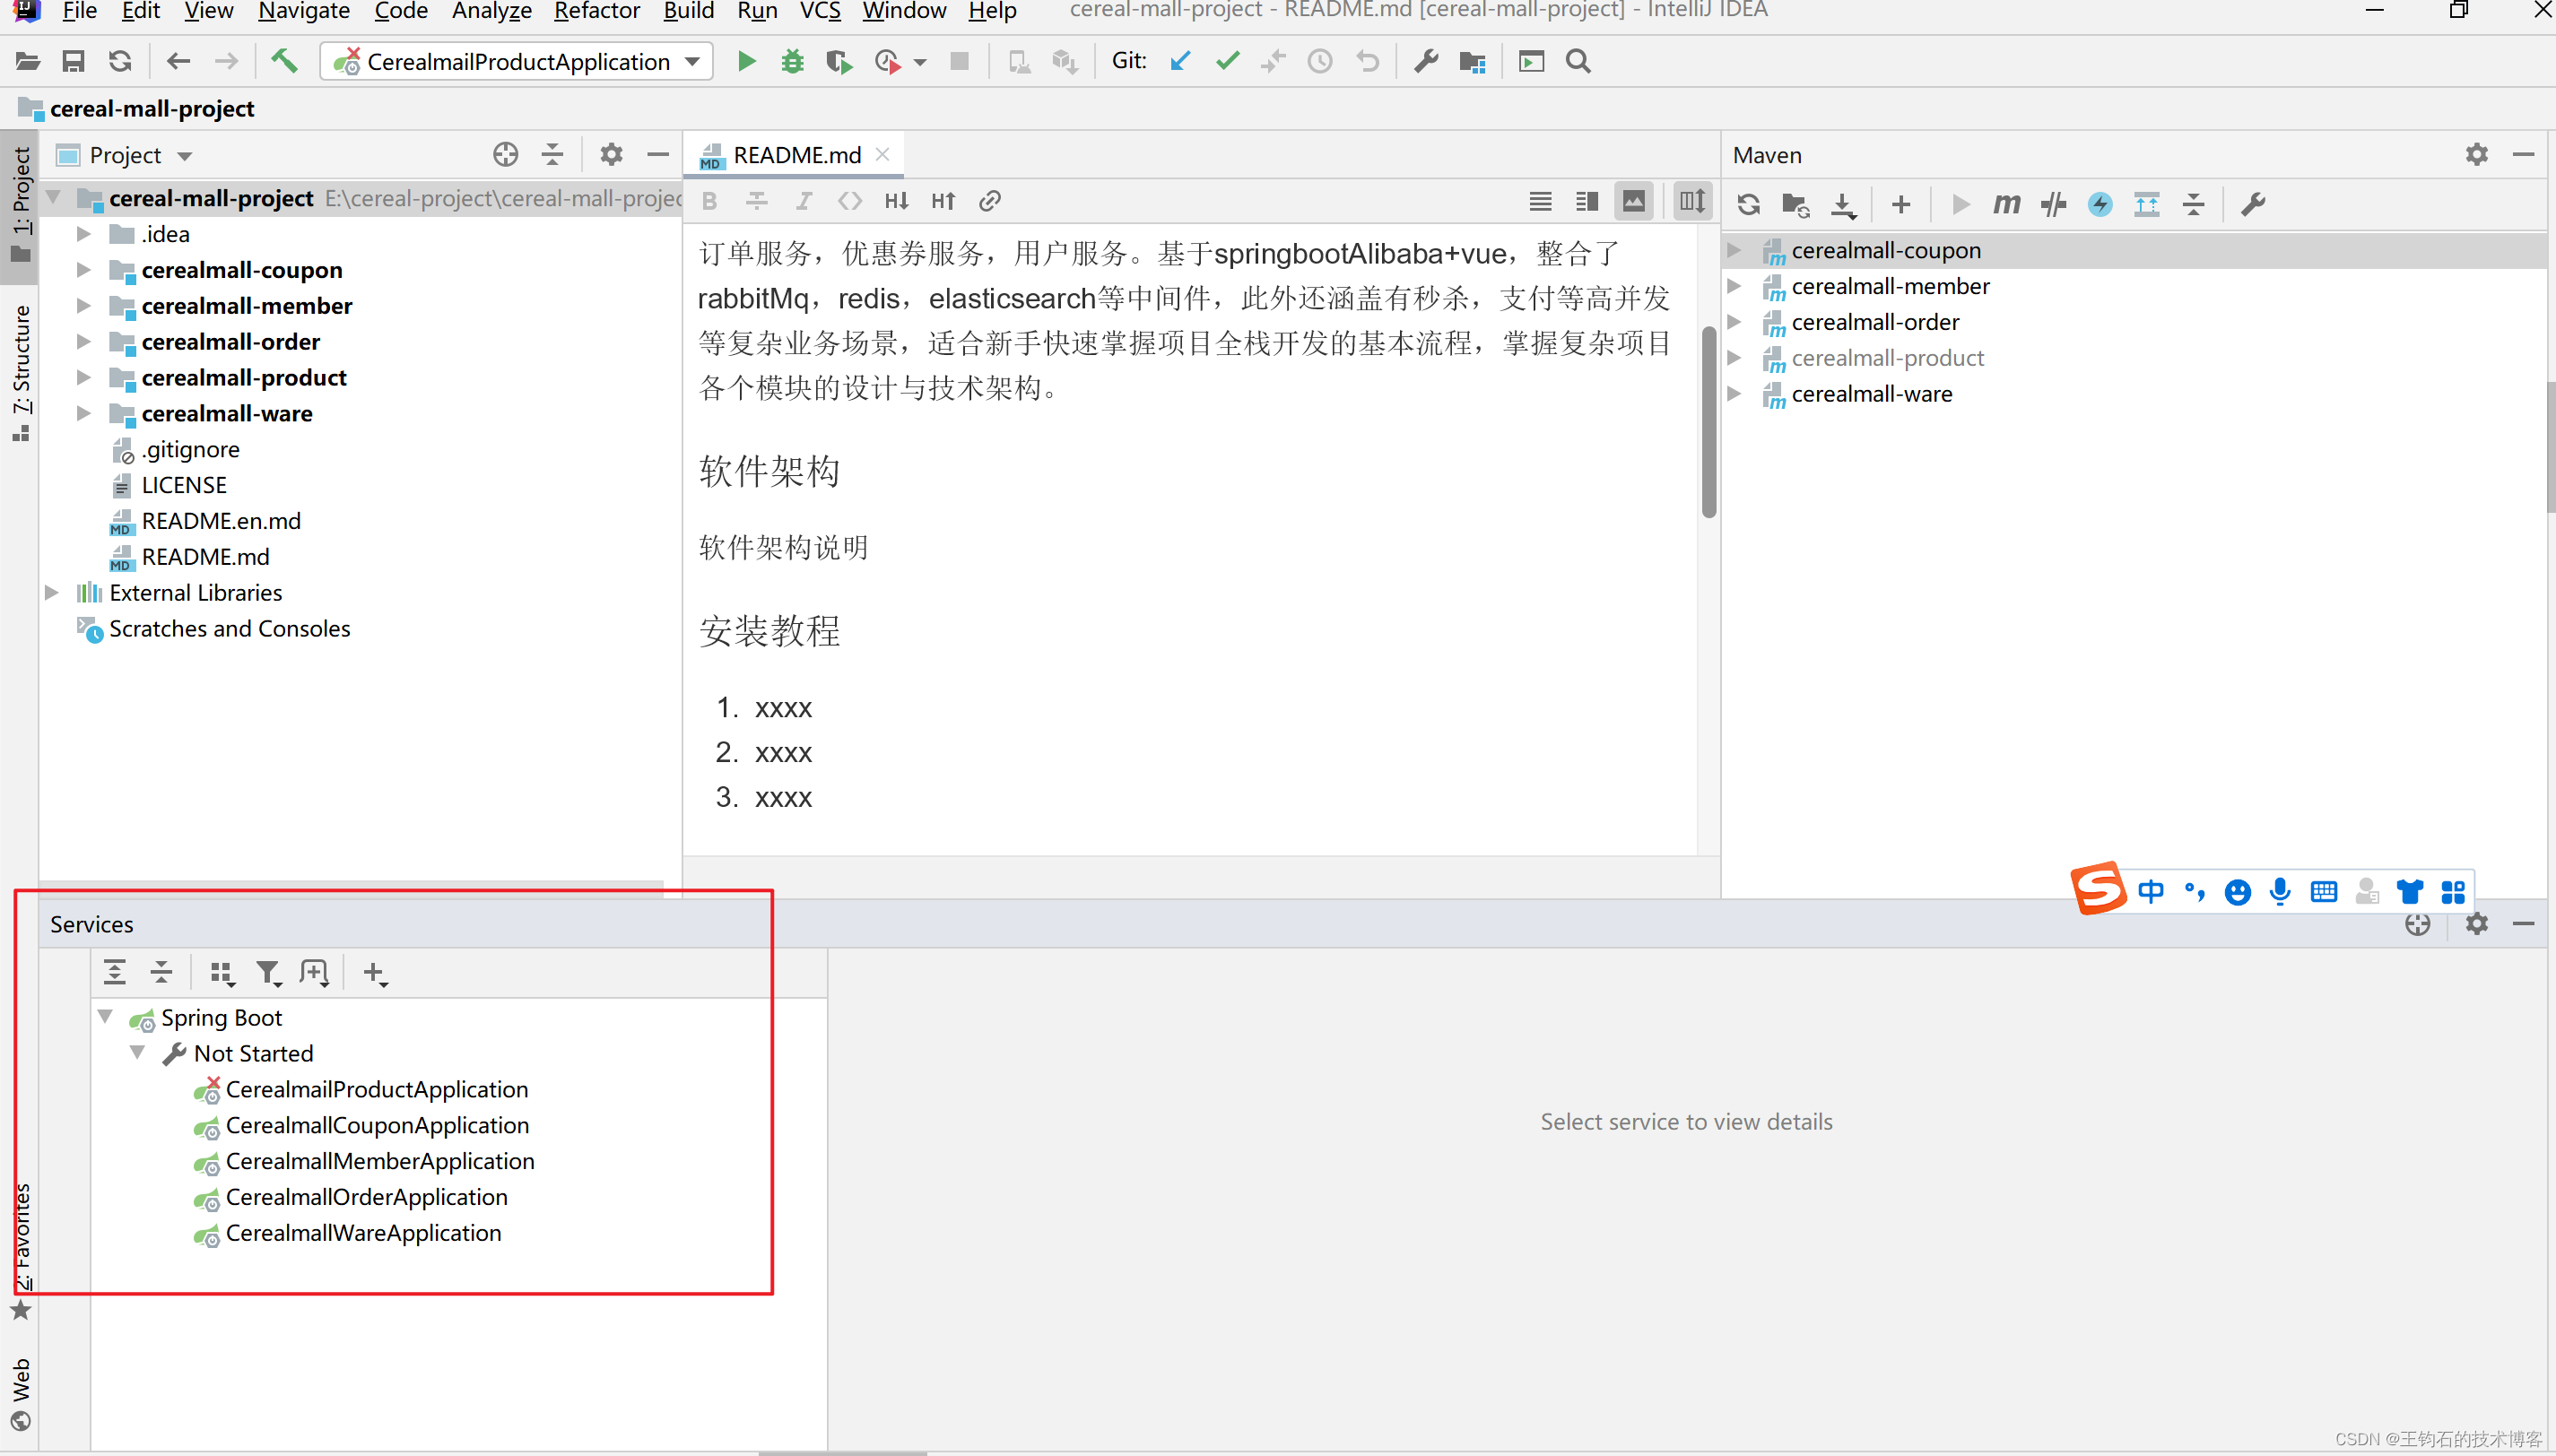
Task: Open the Refactor menu
Action: (x=596, y=11)
